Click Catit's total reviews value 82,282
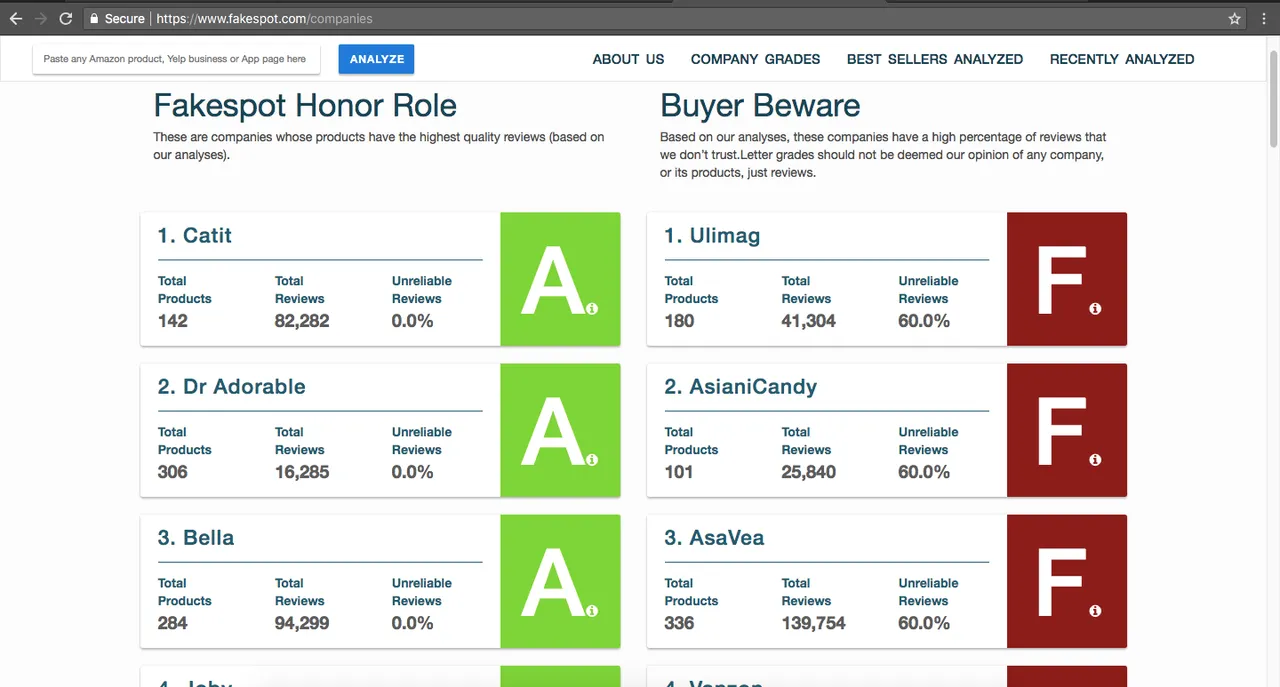This screenshot has width=1280, height=687. [302, 321]
